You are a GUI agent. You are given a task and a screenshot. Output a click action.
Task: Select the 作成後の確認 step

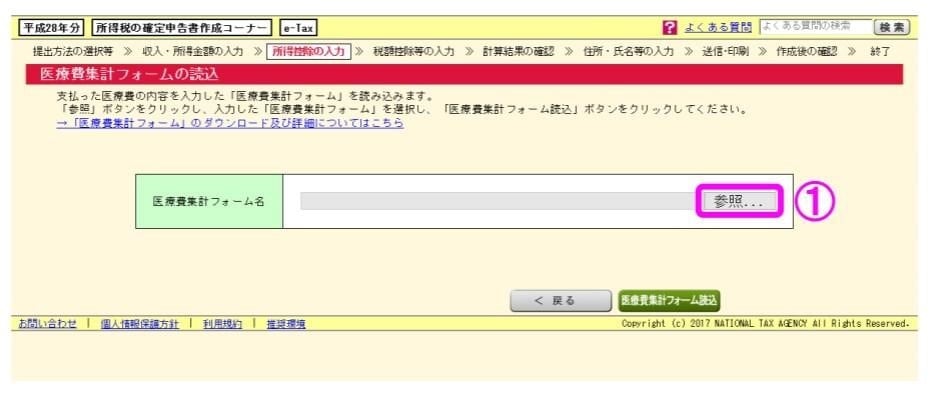click(x=806, y=52)
